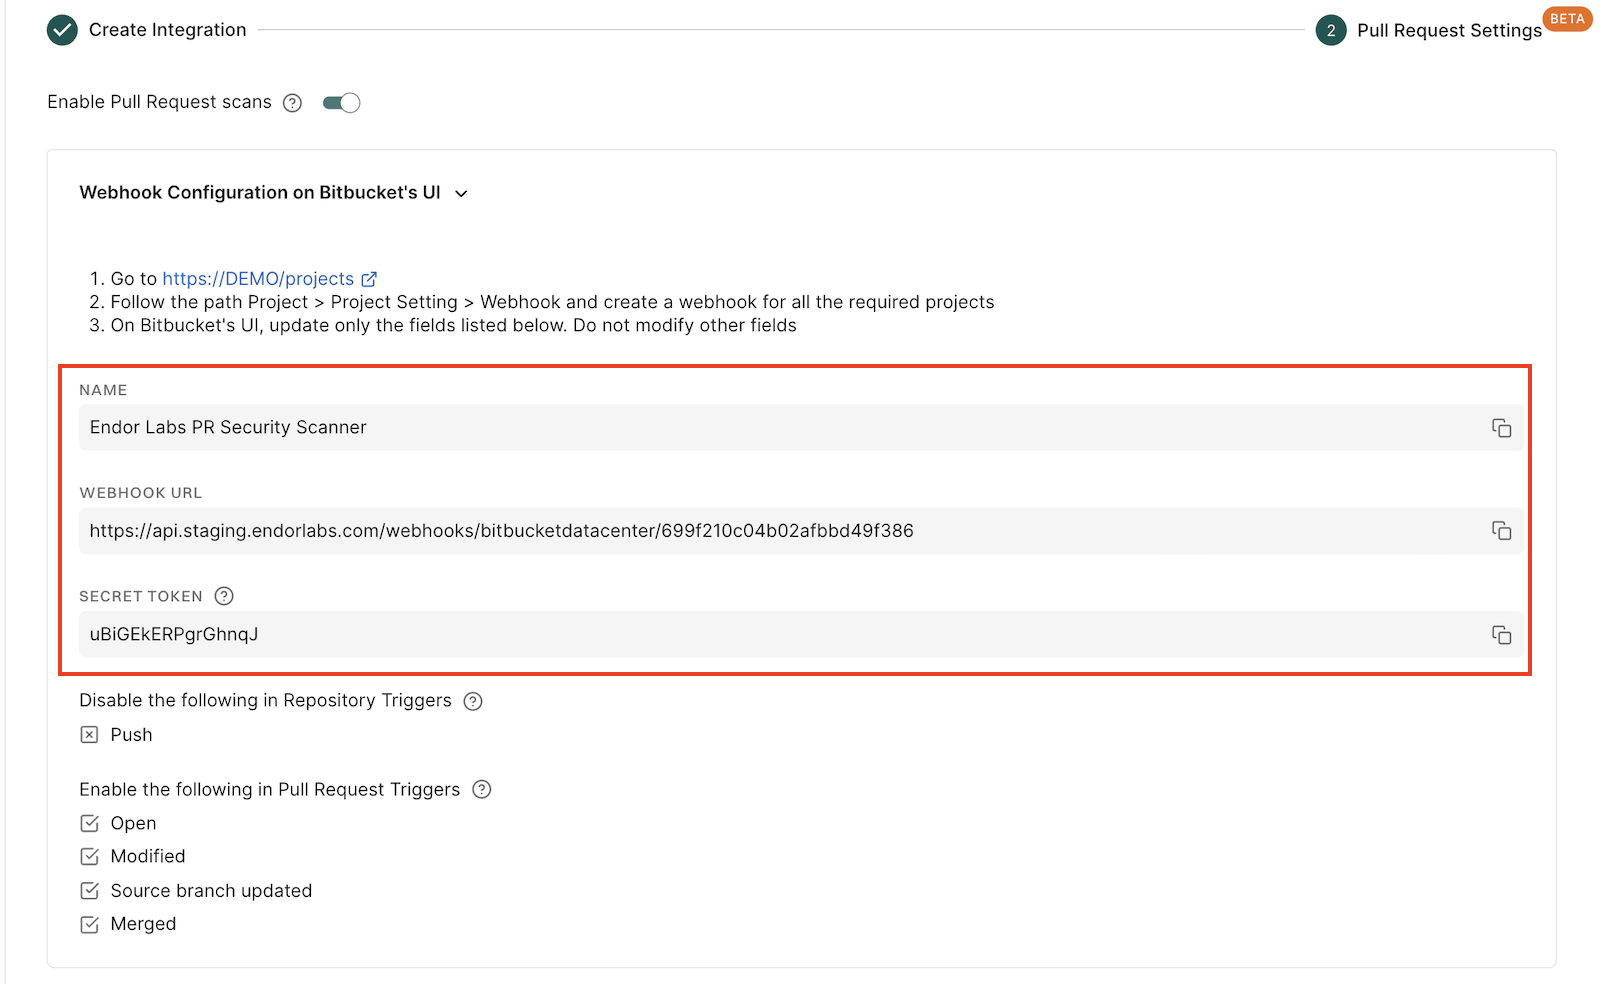
Task: Collapse the Webhook Configuration on Bitbucket's UI section
Action: 462,193
